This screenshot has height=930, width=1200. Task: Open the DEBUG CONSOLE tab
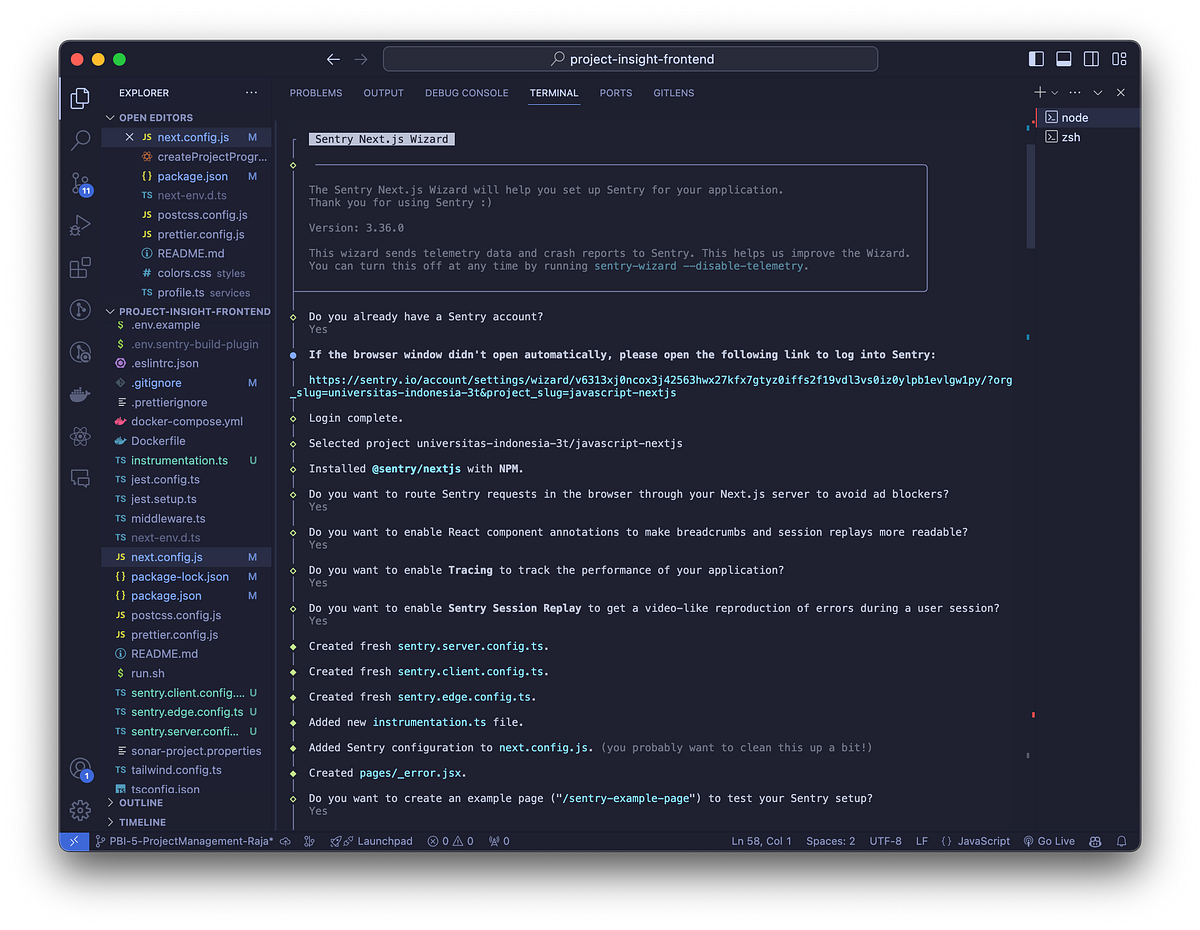point(466,92)
